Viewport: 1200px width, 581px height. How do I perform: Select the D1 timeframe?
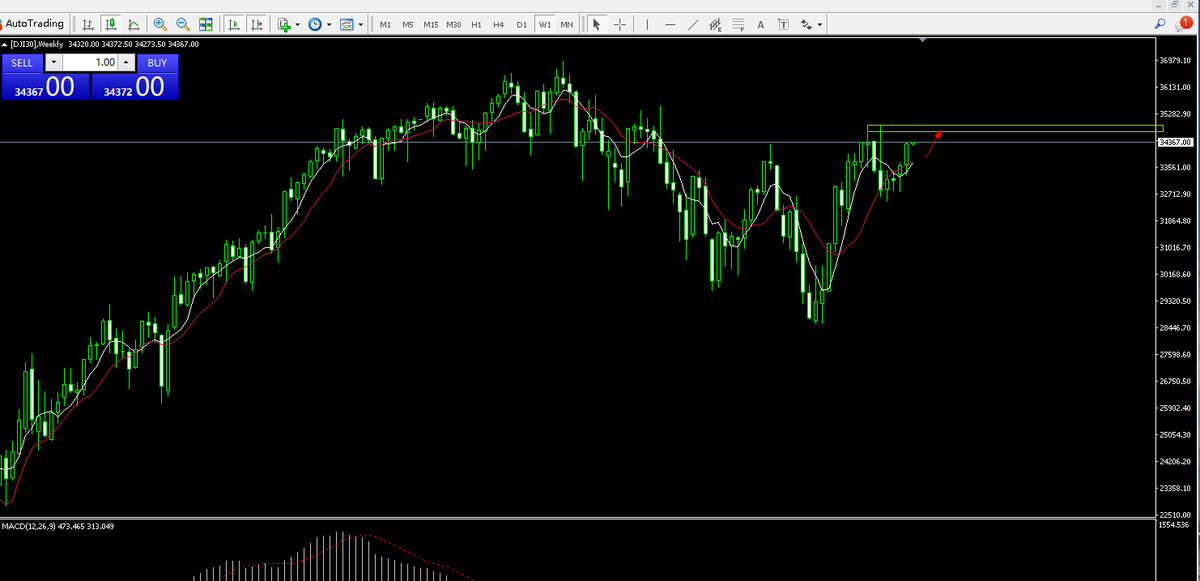coord(522,24)
